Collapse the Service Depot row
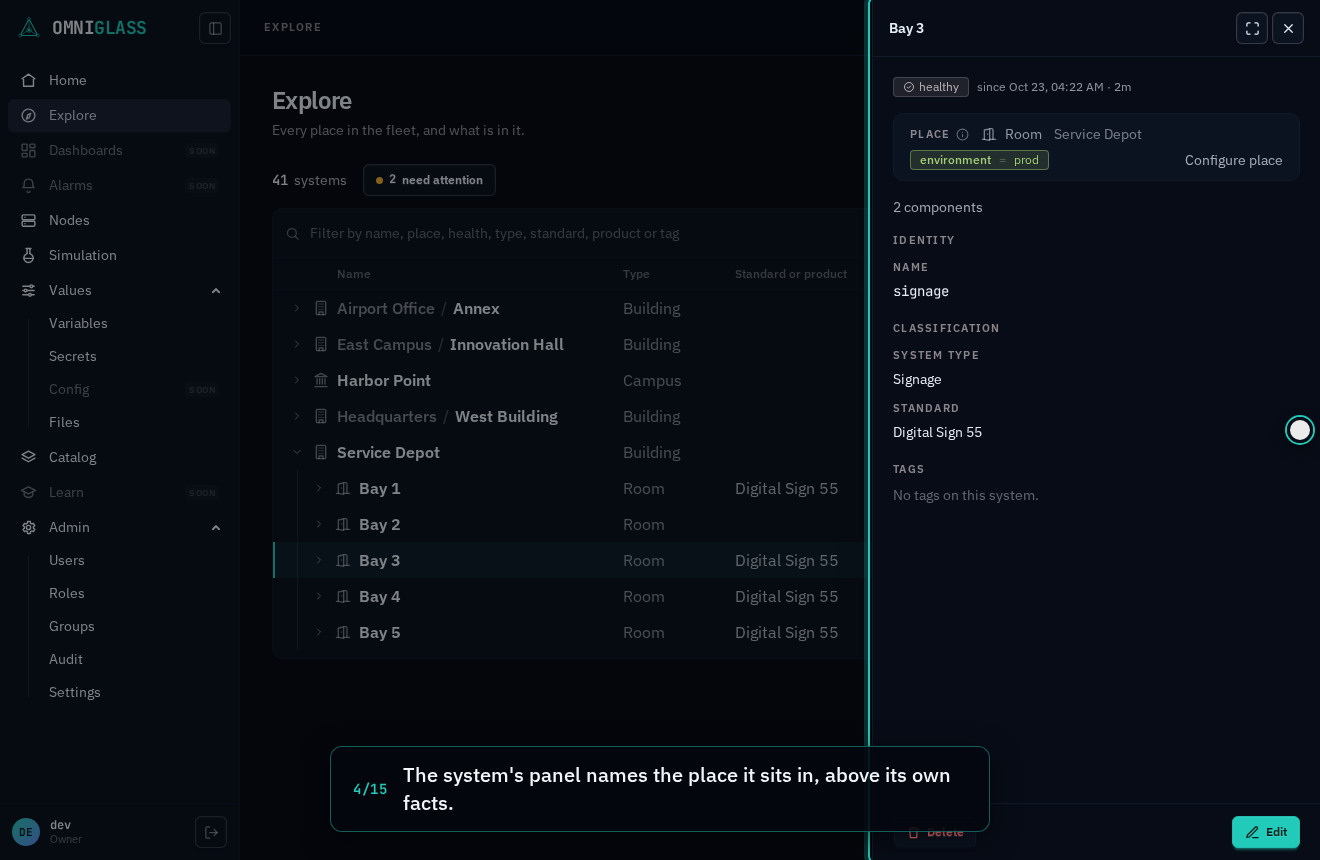Image resolution: width=1320 pixels, height=860 pixels. 296,452
